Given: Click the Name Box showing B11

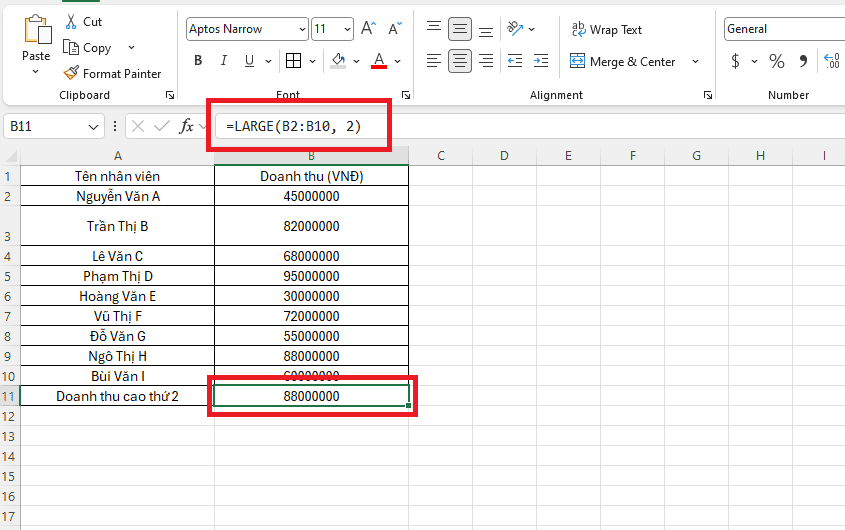Looking at the screenshot, I should (45, 127).
